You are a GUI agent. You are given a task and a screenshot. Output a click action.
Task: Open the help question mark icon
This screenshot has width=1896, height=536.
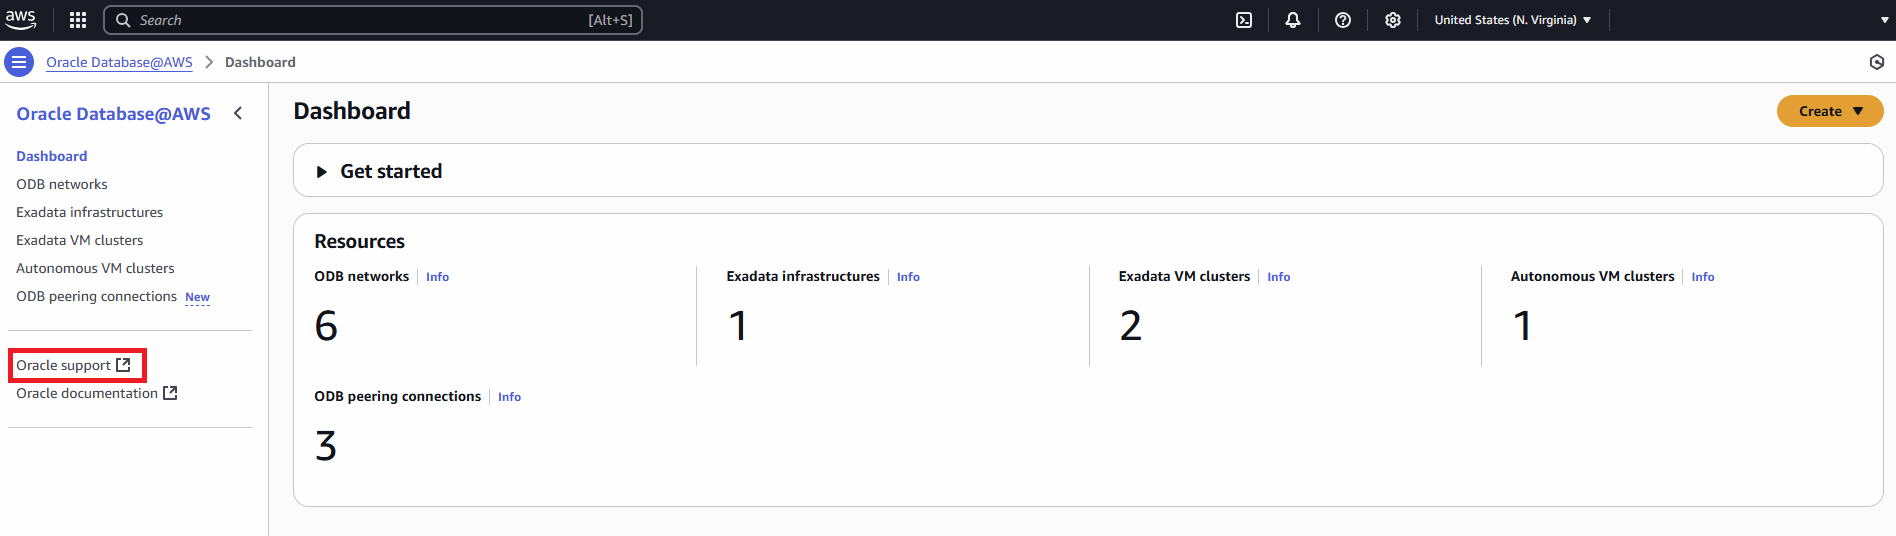click(x=1343, y=20)
